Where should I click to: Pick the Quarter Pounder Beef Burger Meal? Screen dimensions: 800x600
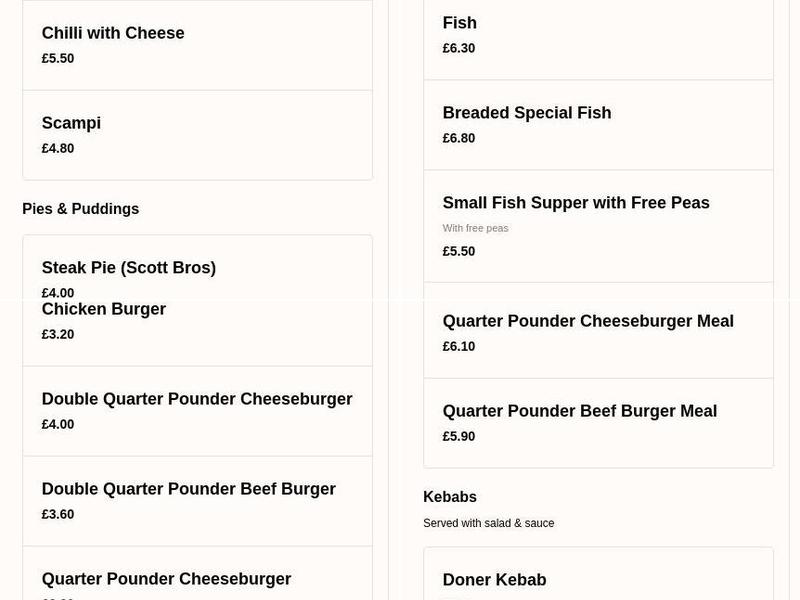point(580,411)
